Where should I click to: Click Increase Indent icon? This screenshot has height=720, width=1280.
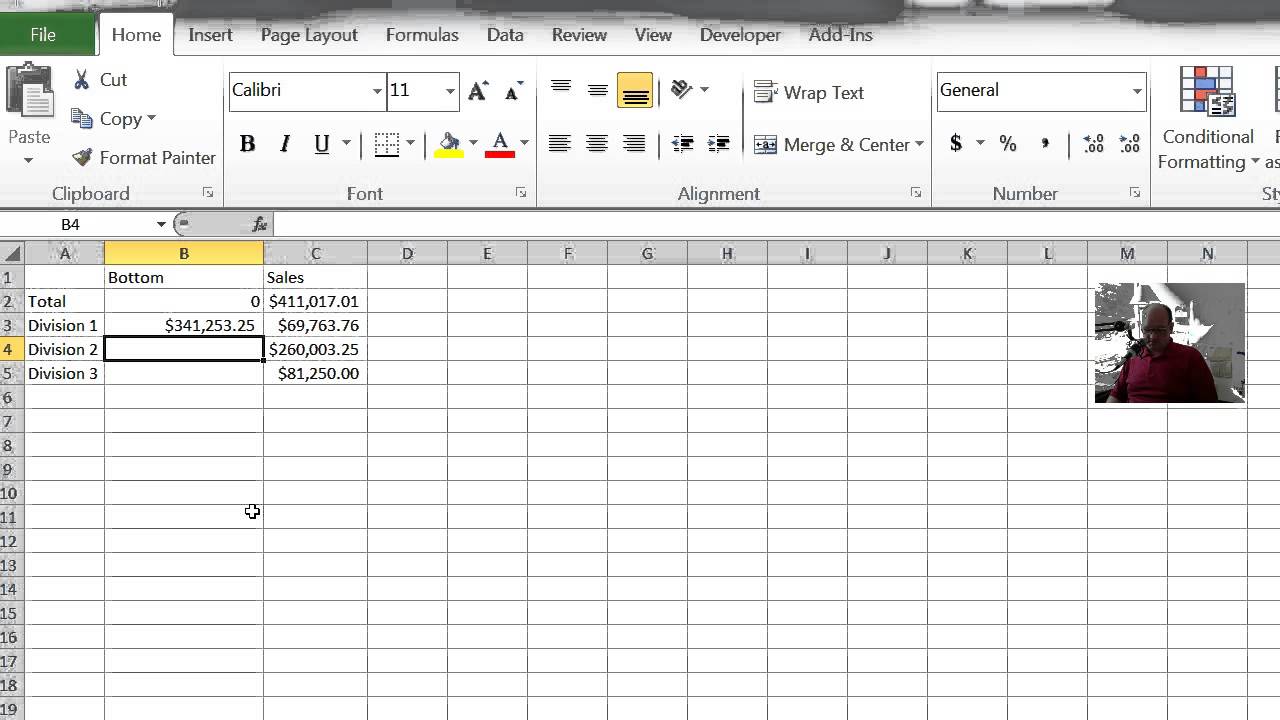pos(718,144)
